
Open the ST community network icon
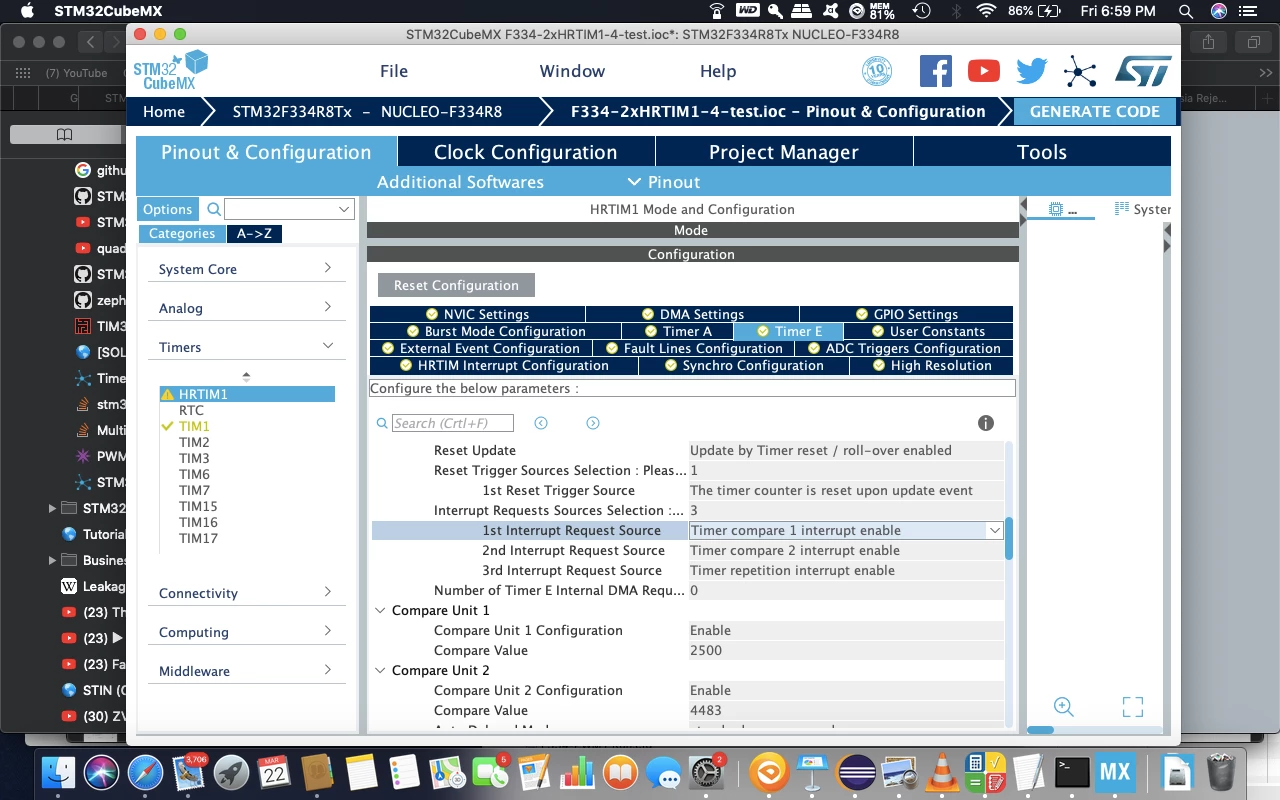pos(1080,71)
